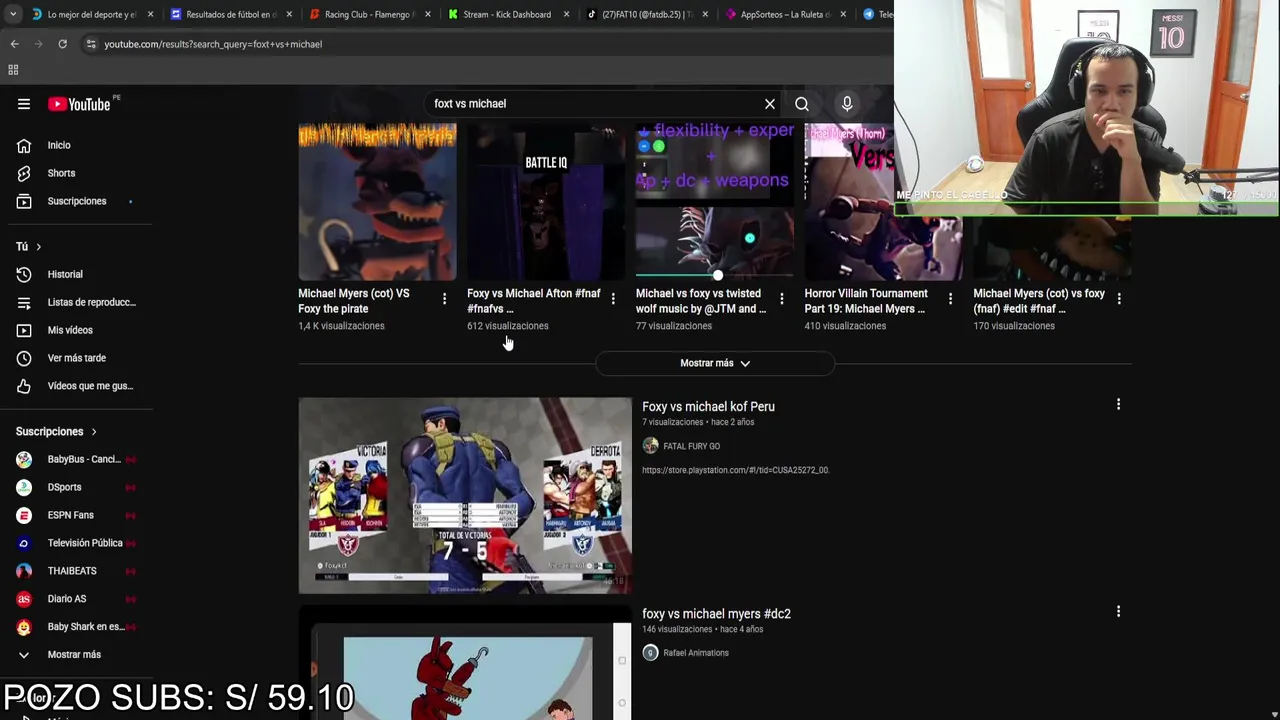Open options for Foxy vs Michael Afton short
1280x720 pixels.
pyautogui.click(x=613, y=298)
